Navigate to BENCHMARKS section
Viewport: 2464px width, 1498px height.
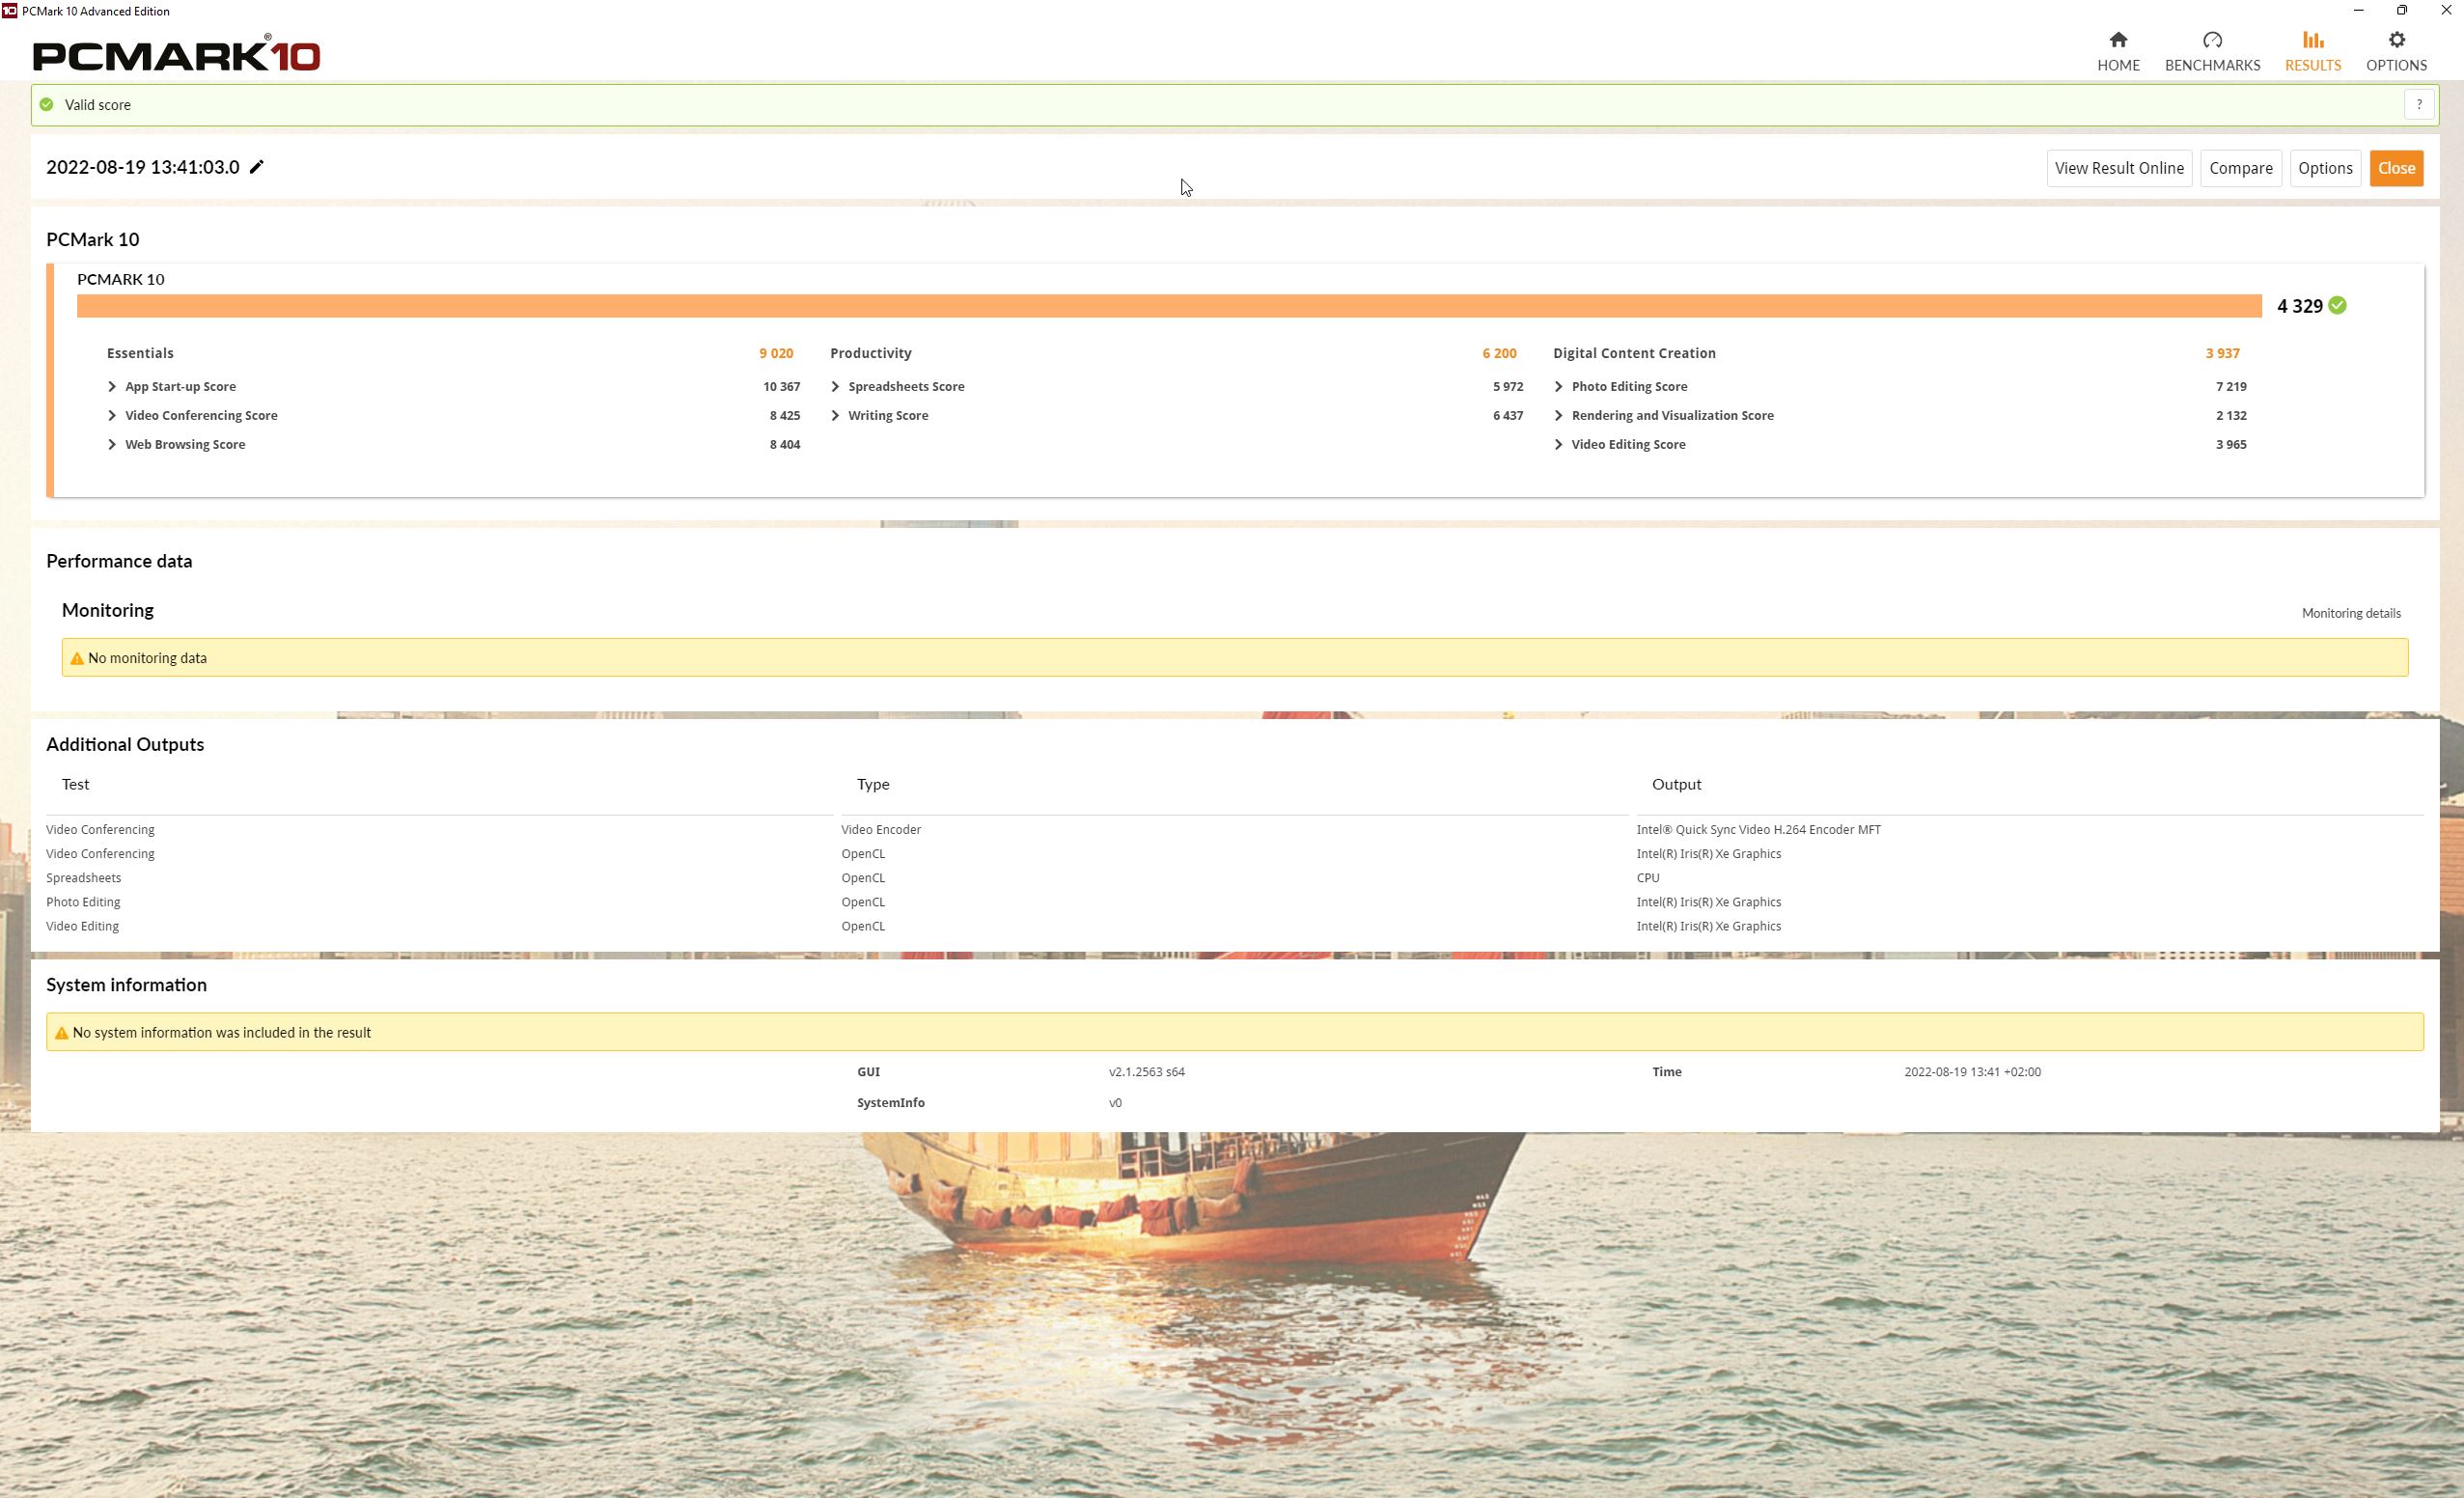pos(2214,49)
